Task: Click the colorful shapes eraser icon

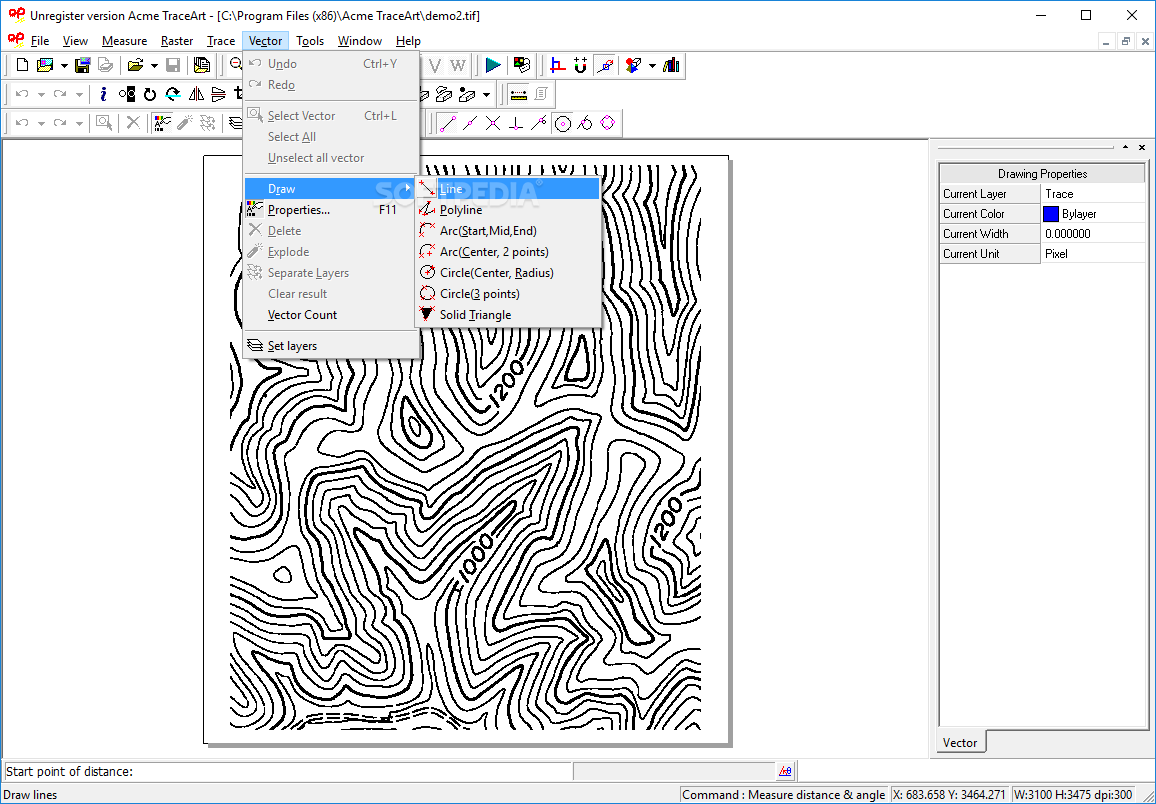Action: point(633,66)
